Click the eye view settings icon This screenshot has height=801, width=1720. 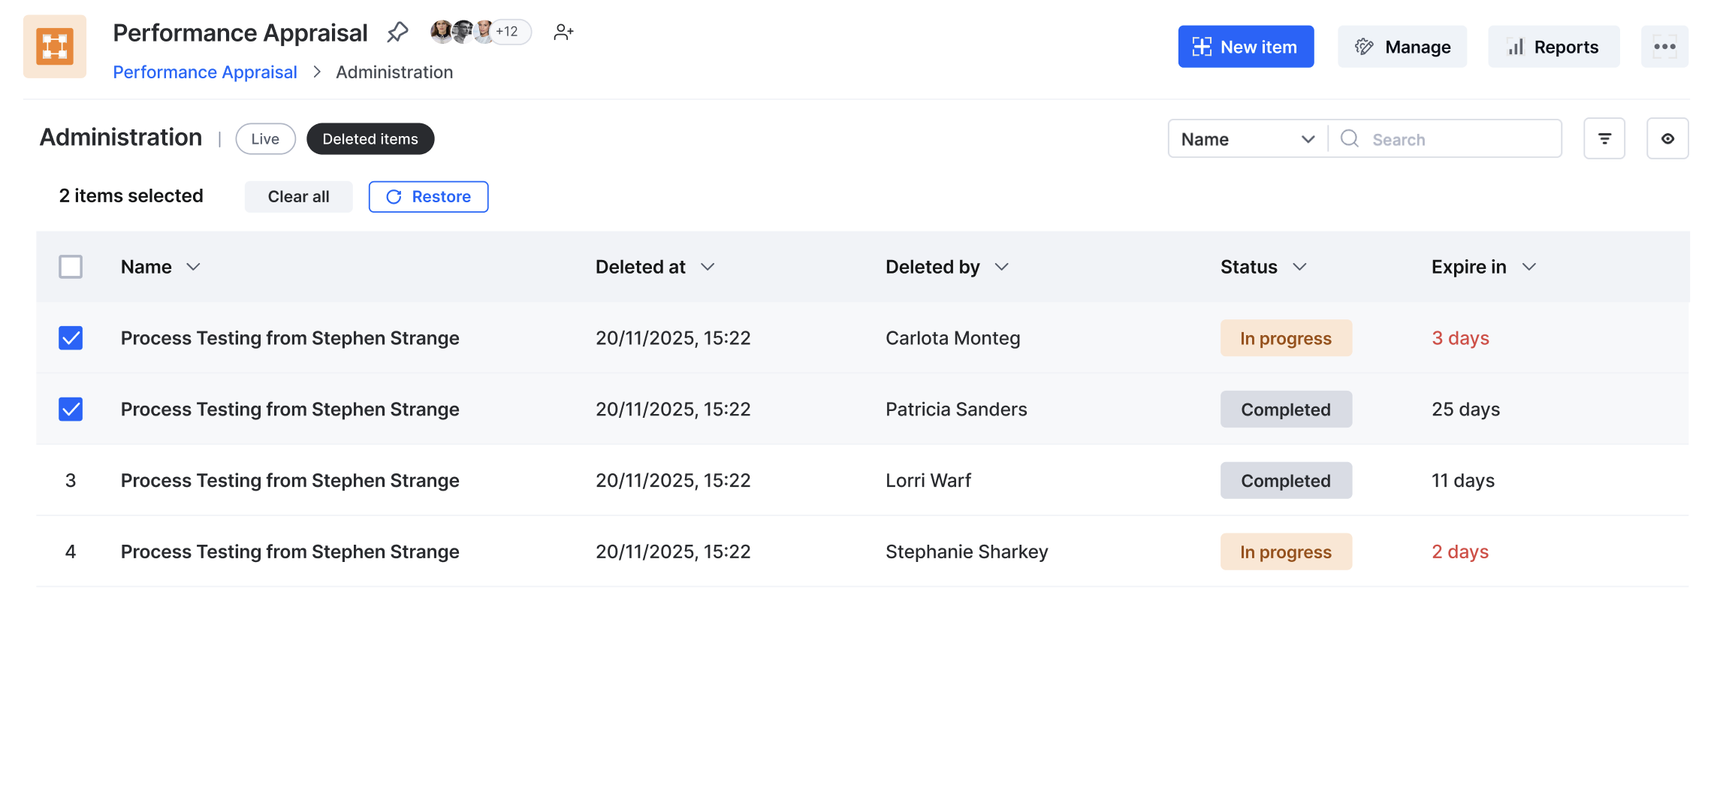pyautogui.click(x=1668, y=139)
